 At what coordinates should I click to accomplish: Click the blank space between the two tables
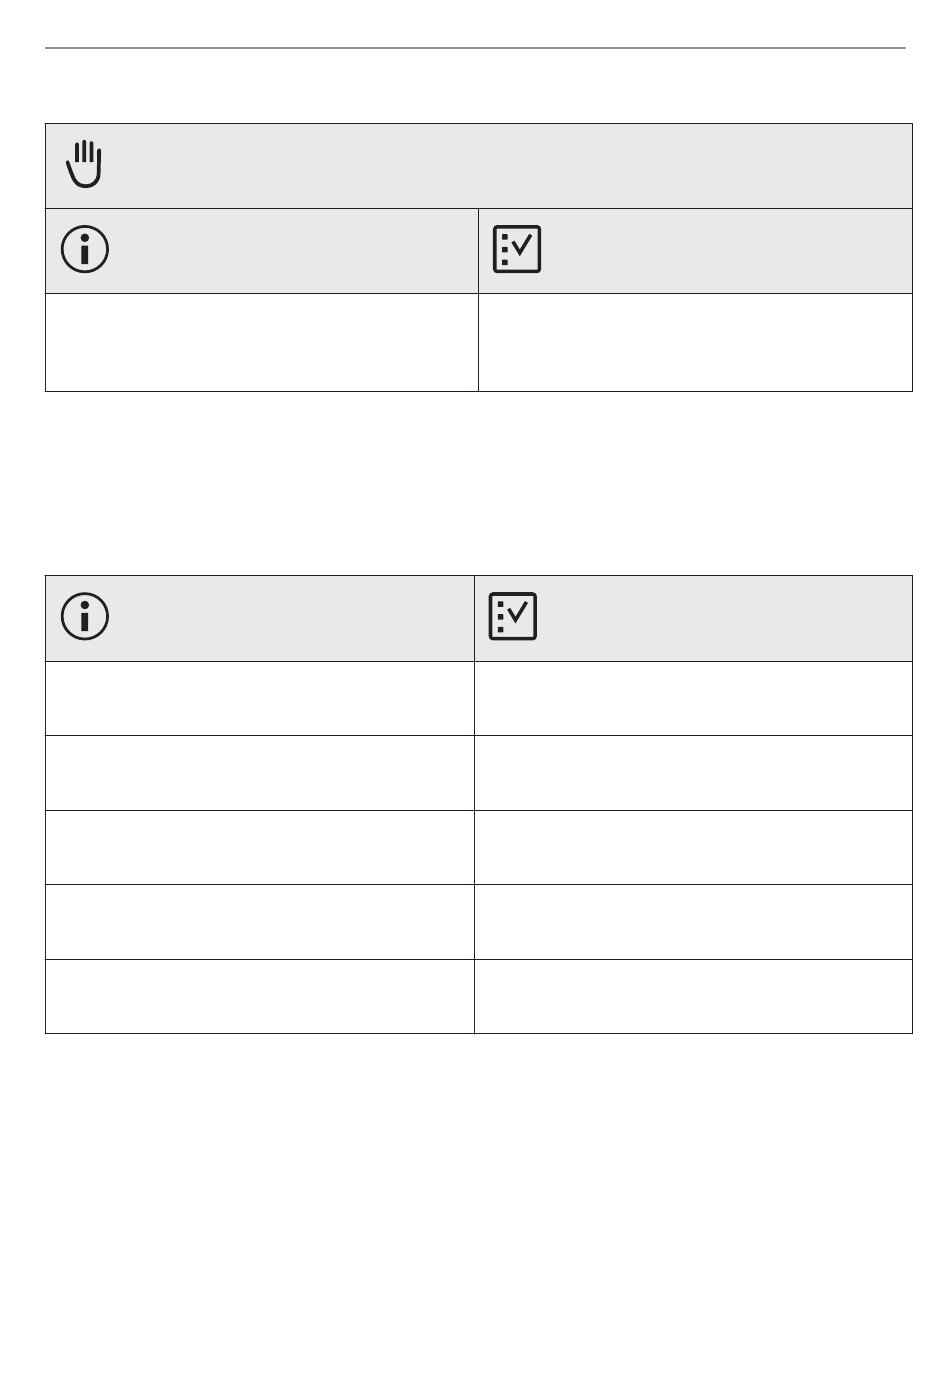click(479, 483)
